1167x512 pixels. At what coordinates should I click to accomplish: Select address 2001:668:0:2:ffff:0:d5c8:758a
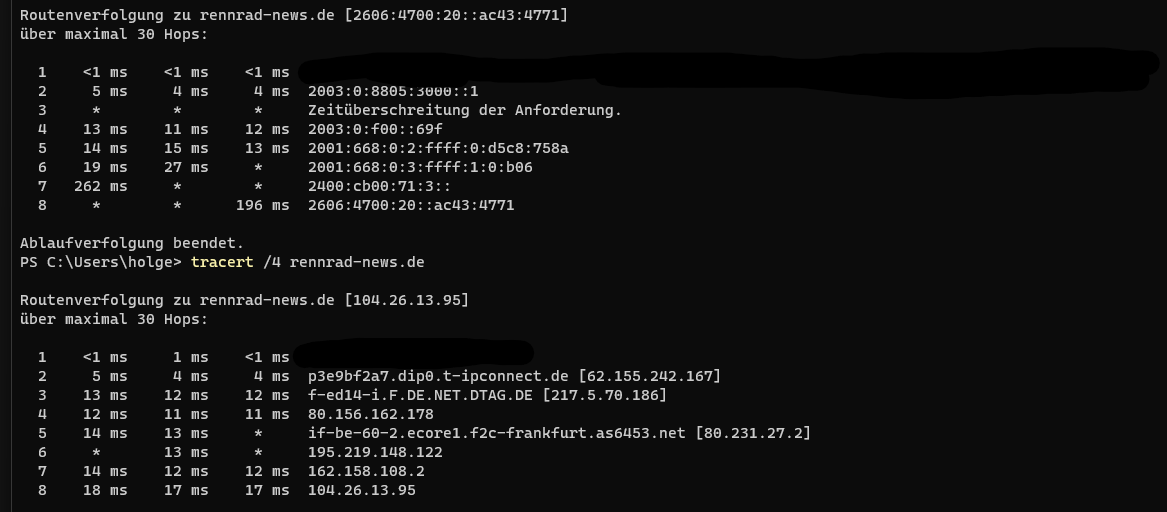[x=438, y=148]
